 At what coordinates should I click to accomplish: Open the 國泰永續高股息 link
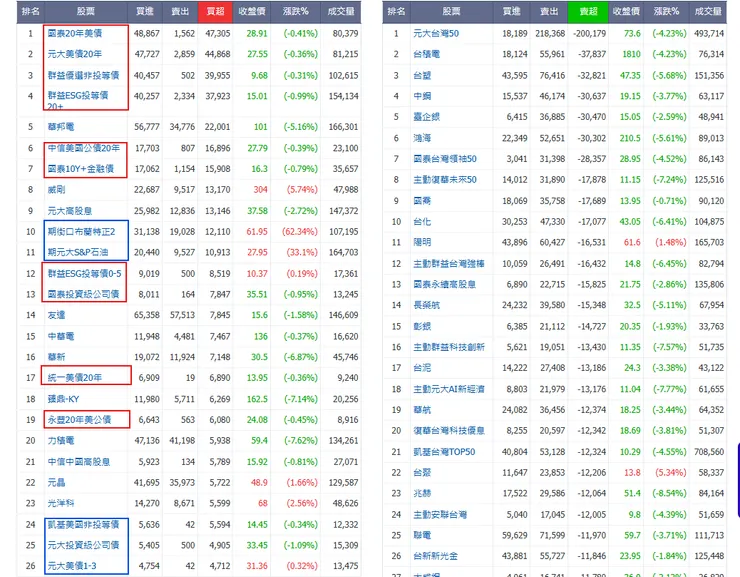pos(445,284)
